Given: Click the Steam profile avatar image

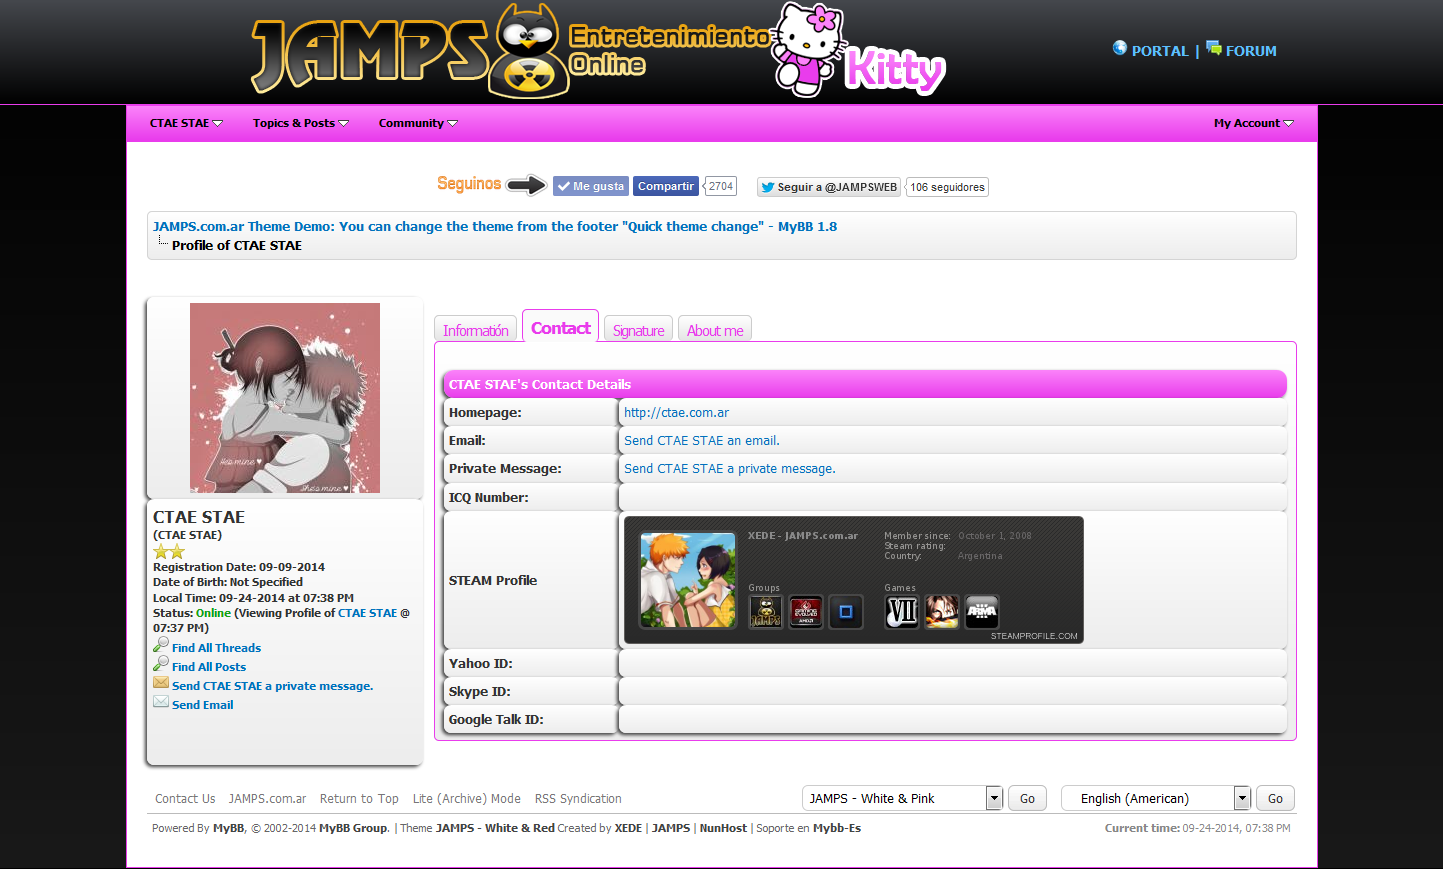Looking at the screenshot, I should click(688, 580).
